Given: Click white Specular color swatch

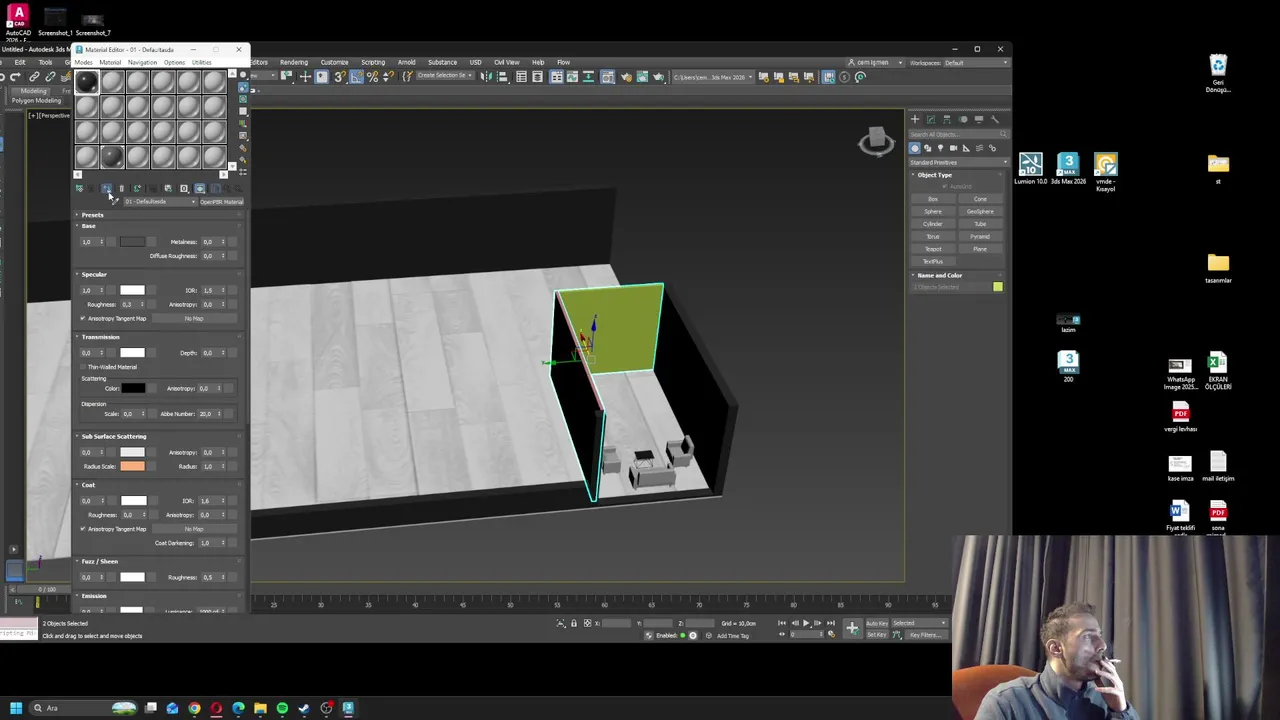Looking at the screenshot, I should (132, 290).
